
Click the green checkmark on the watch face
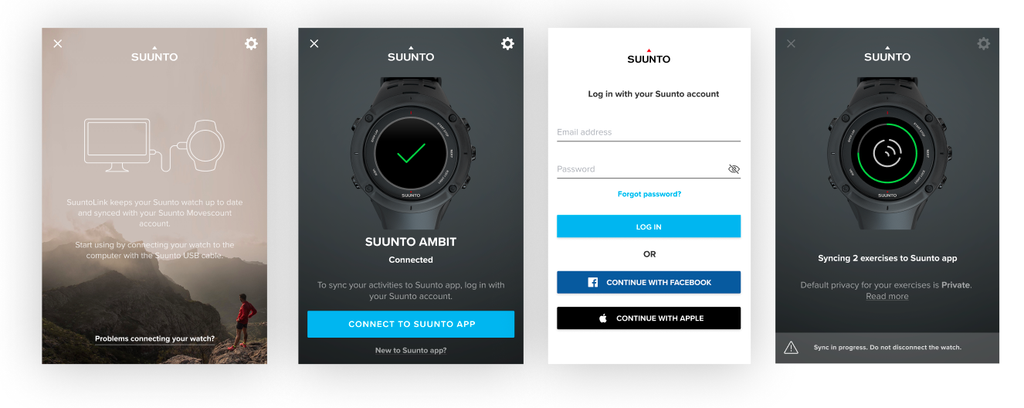coord(411,152)
